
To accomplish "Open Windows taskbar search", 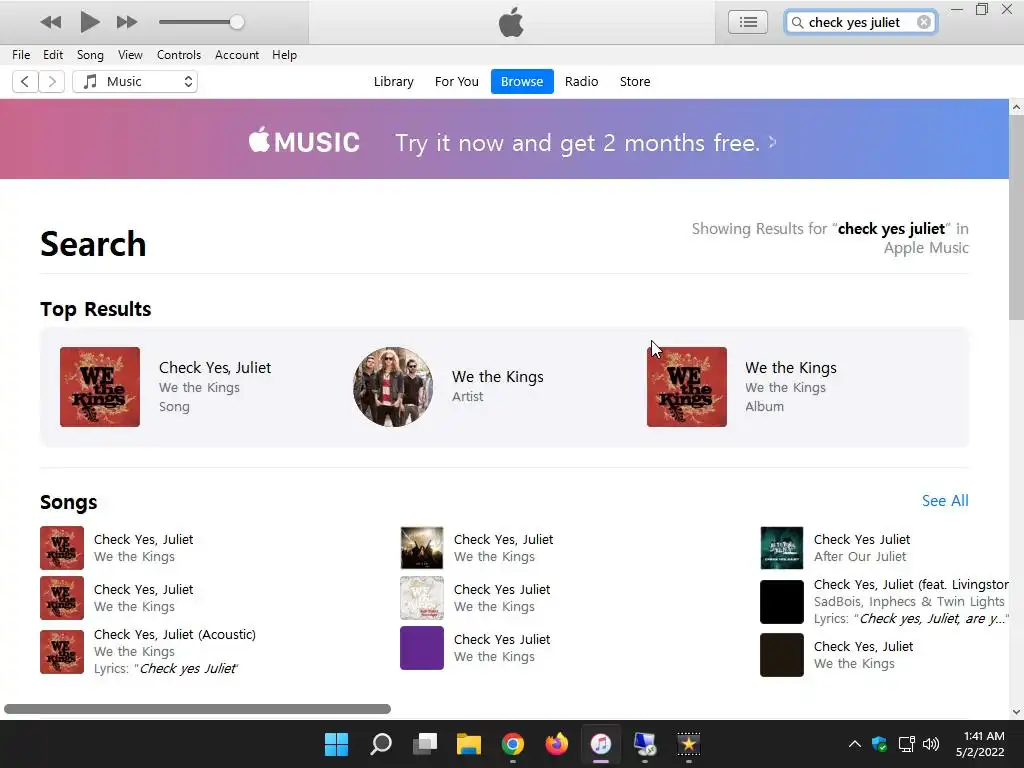I will pyautogui.click(x=381, y=744).
